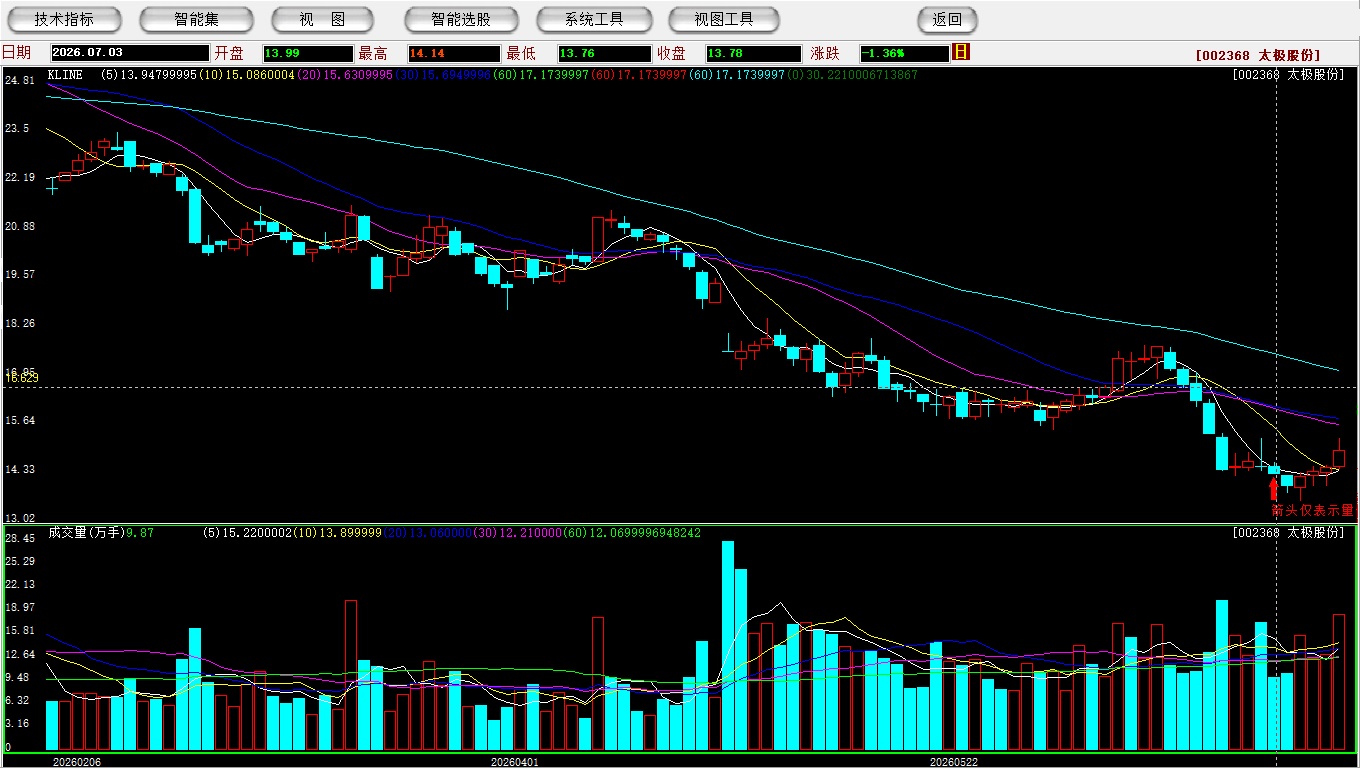The width and height of the screenshot is (1360, 768).
Task: Select the (10)15.0860004 moving average legend
Action: (x=247, y=75)
